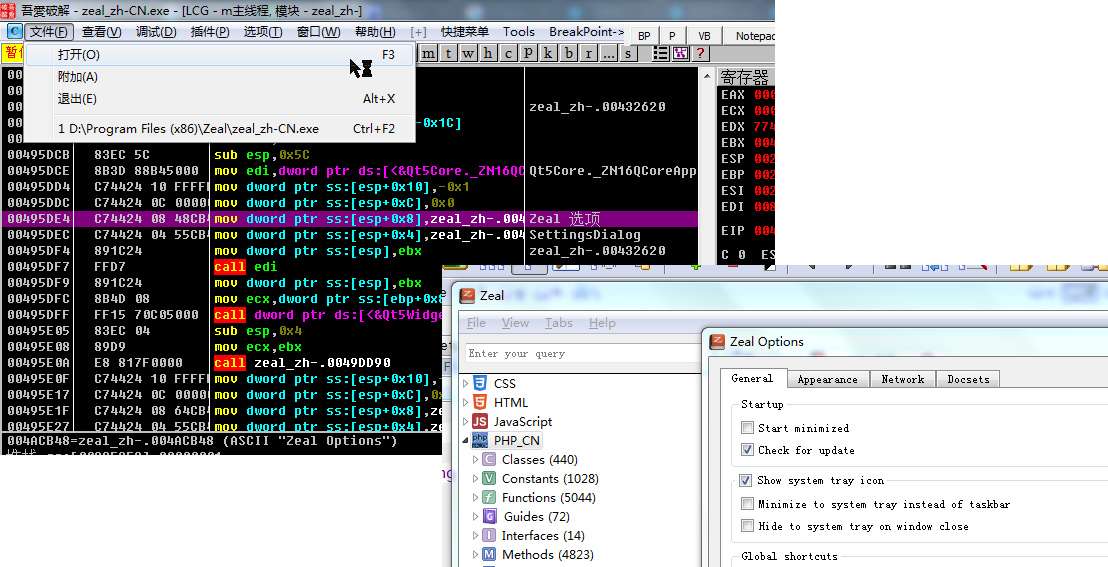Click the purple appearance options toolbar icon

click(x=681, y=53)
